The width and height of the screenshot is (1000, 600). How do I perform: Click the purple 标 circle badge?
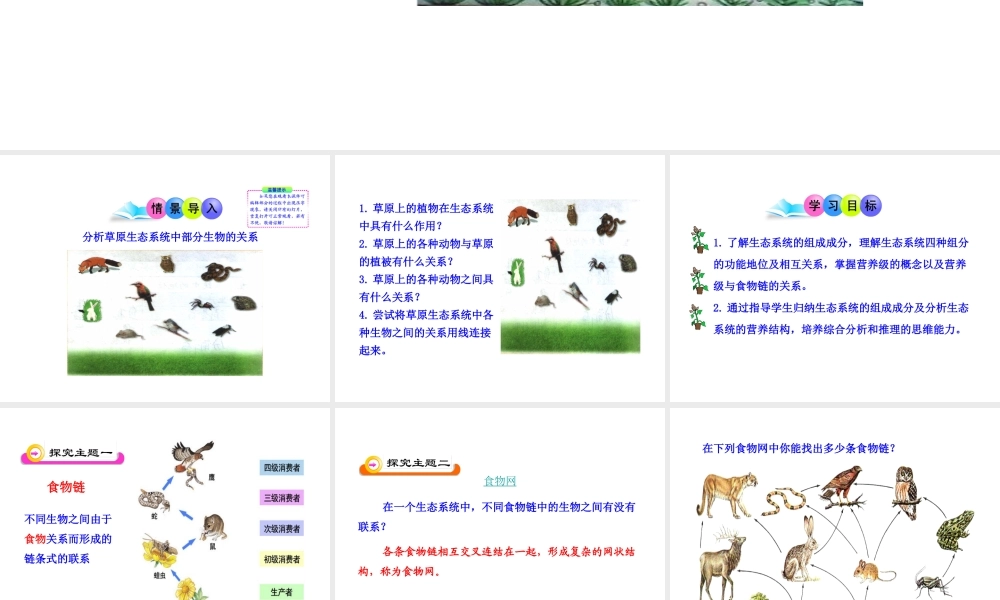pos(871,205)
